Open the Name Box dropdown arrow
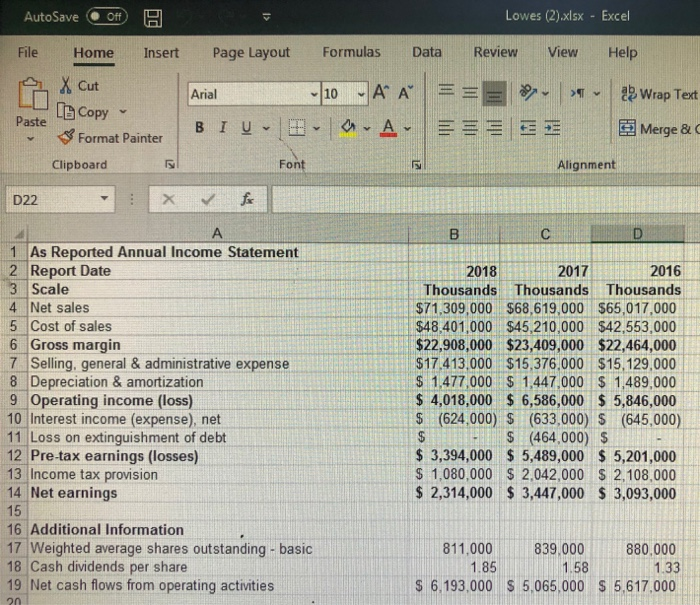The image size is (700, 605). 104,198
